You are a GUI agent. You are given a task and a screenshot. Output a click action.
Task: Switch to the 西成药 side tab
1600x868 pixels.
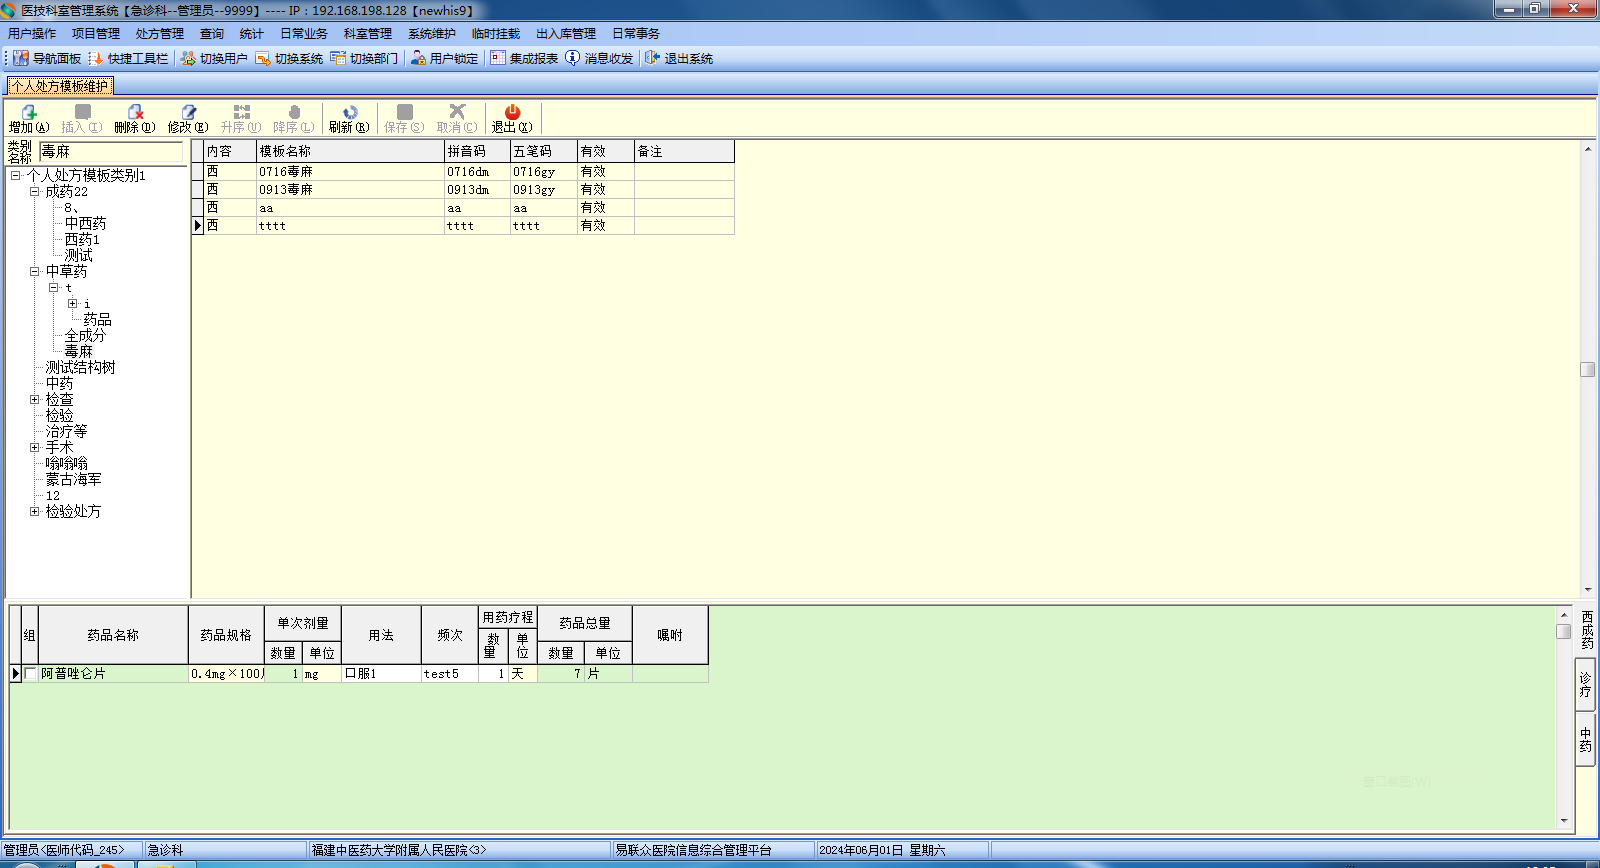[1586, 630]
